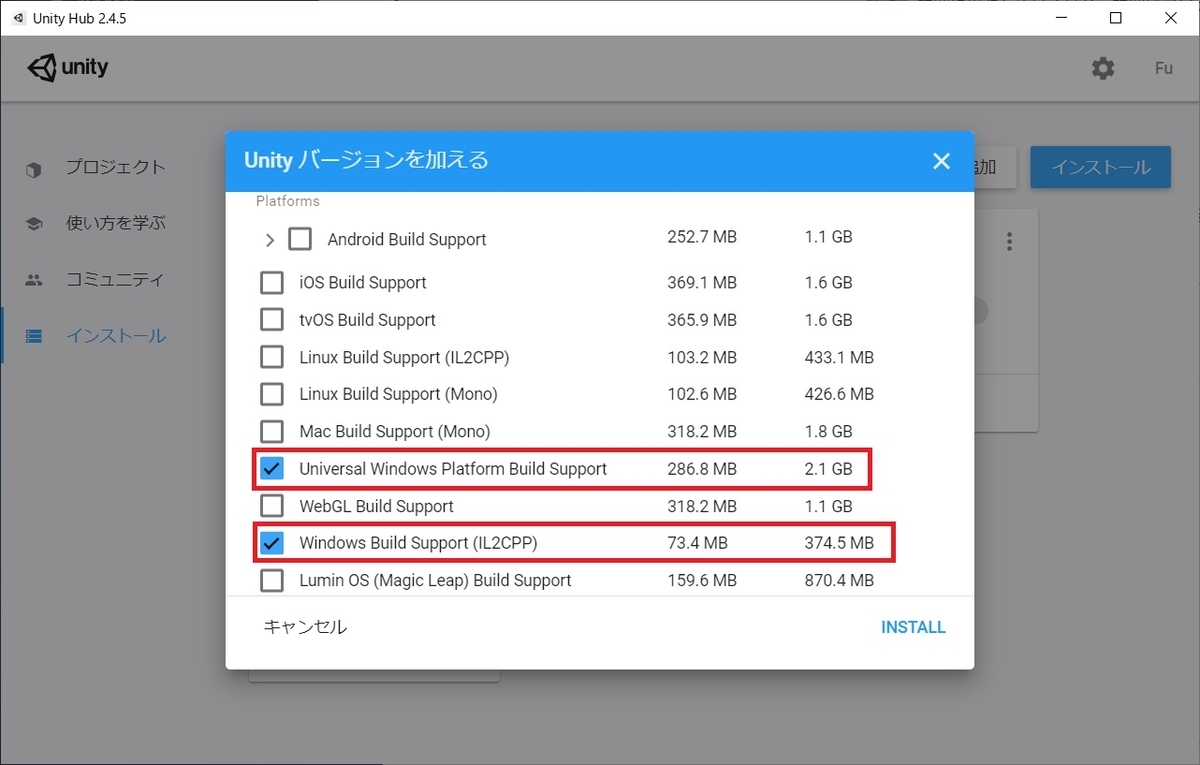
Task: Click the tvOS Build Support label
Action: pyautogui.click(x=367, y=320)
